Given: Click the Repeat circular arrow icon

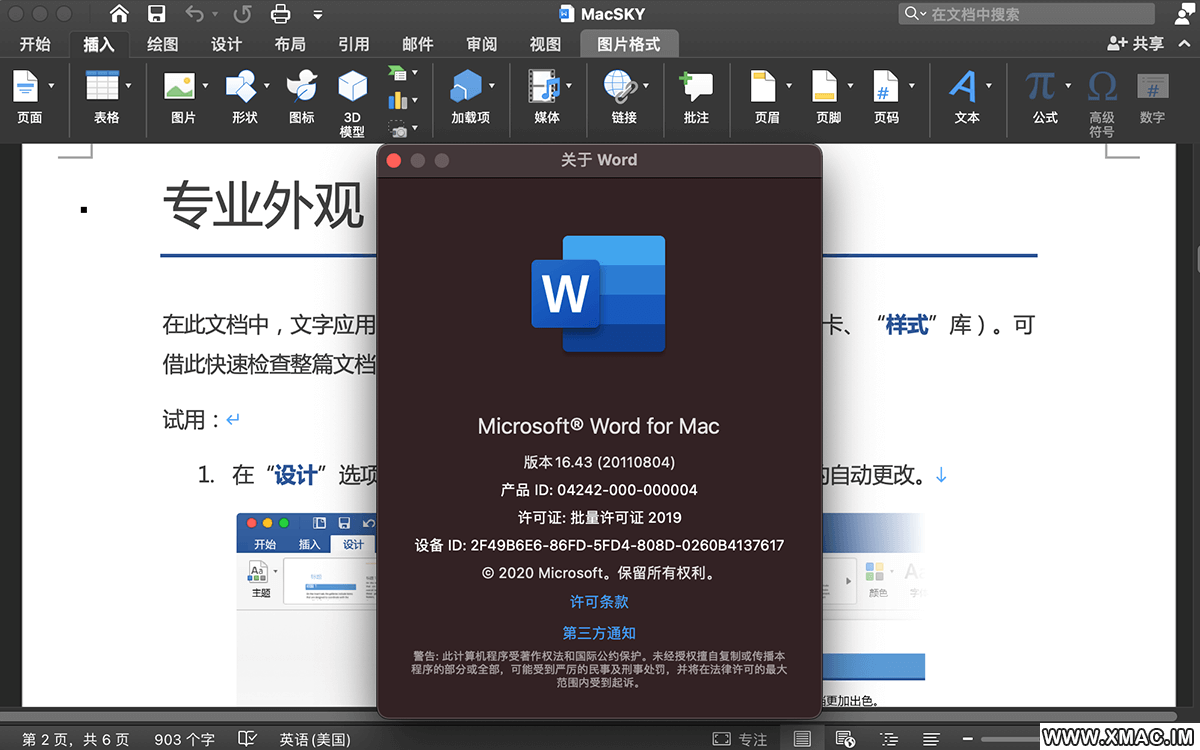Looking at the screenshot, I should [x=242, y=14].
